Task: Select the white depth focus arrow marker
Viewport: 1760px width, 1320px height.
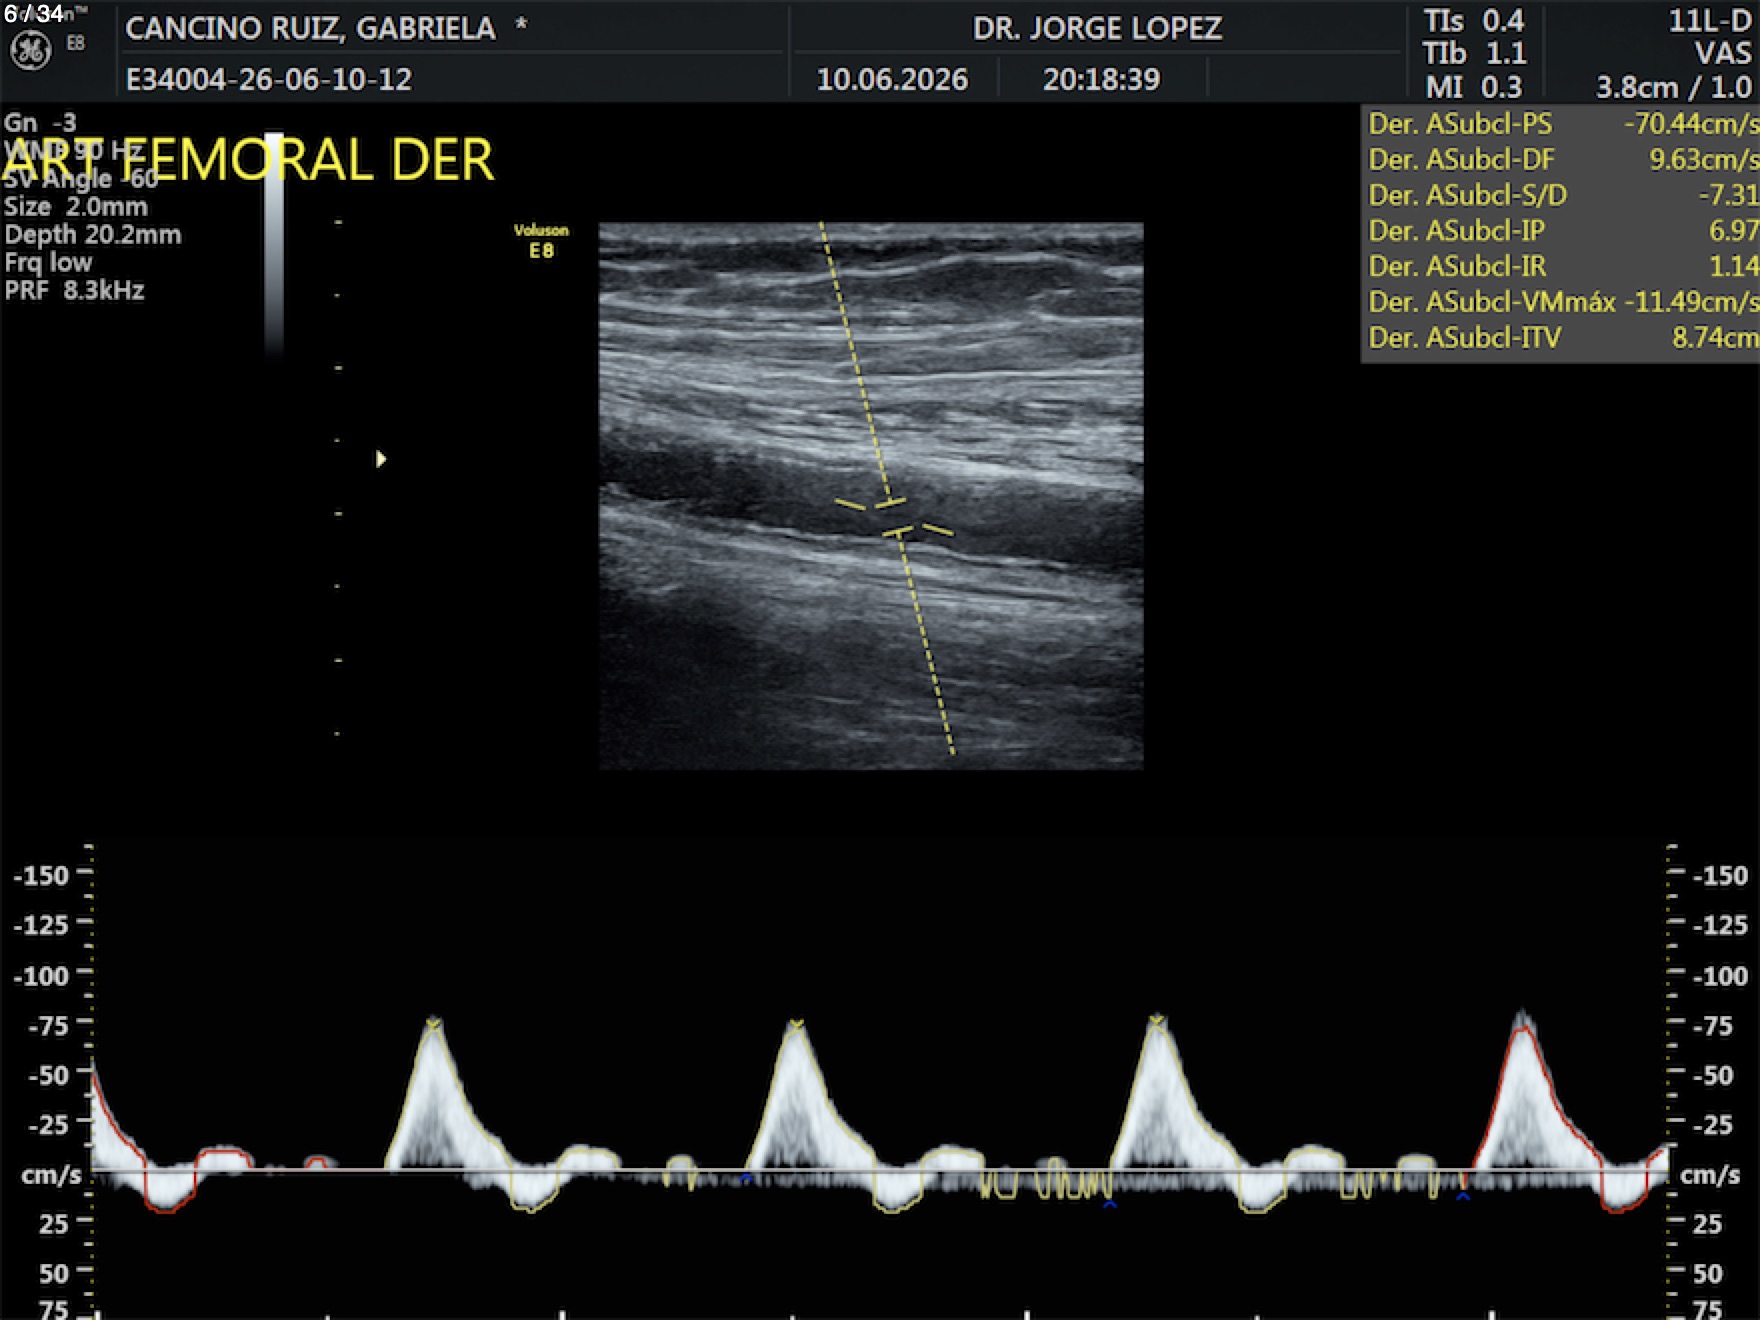Action: pos(381,459)
